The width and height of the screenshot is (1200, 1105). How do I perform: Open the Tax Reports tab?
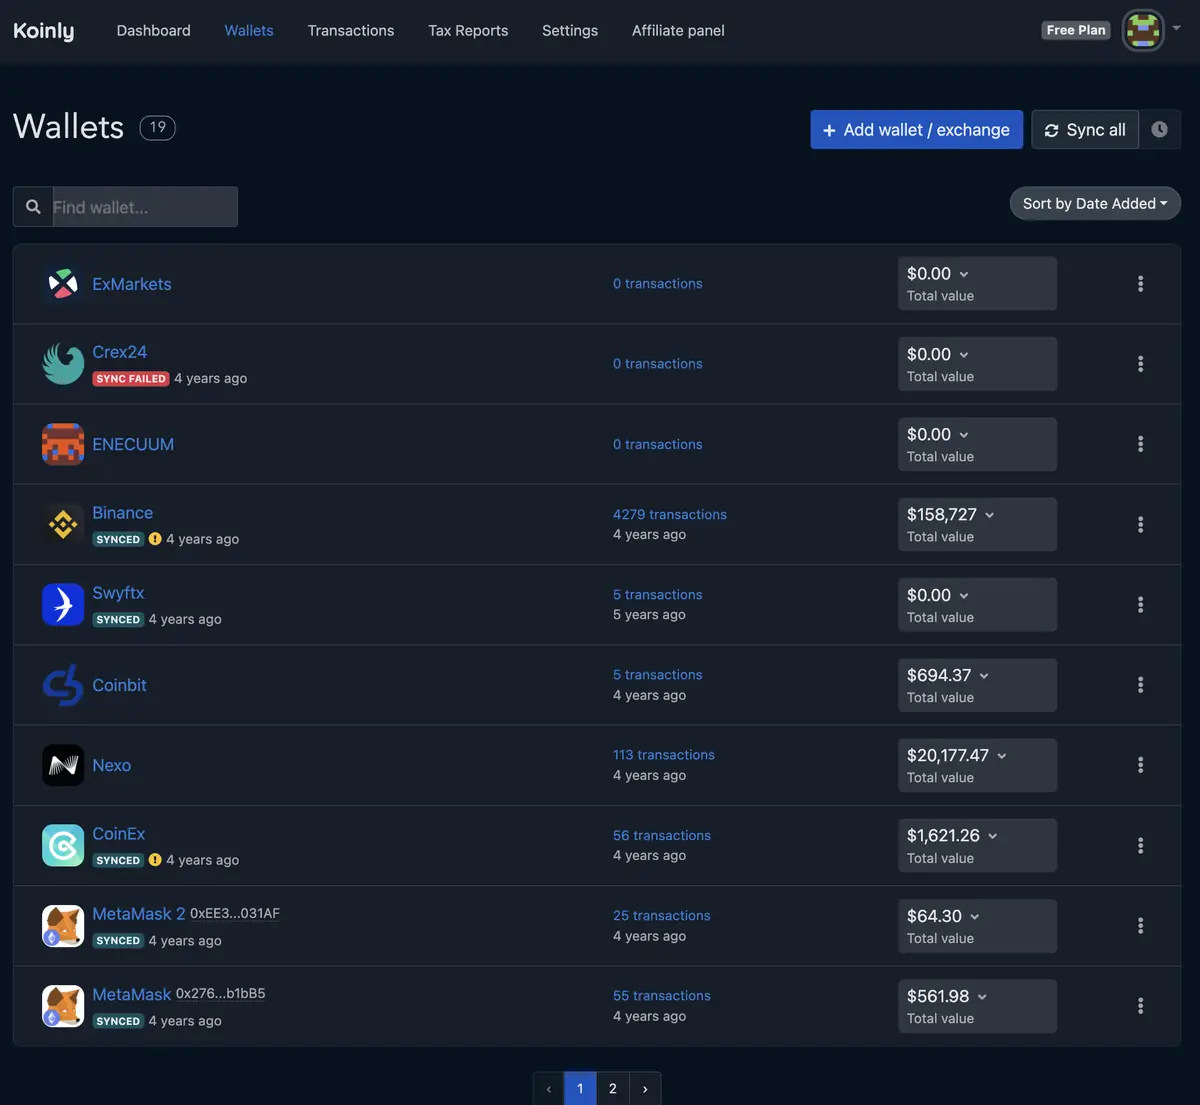468,31
